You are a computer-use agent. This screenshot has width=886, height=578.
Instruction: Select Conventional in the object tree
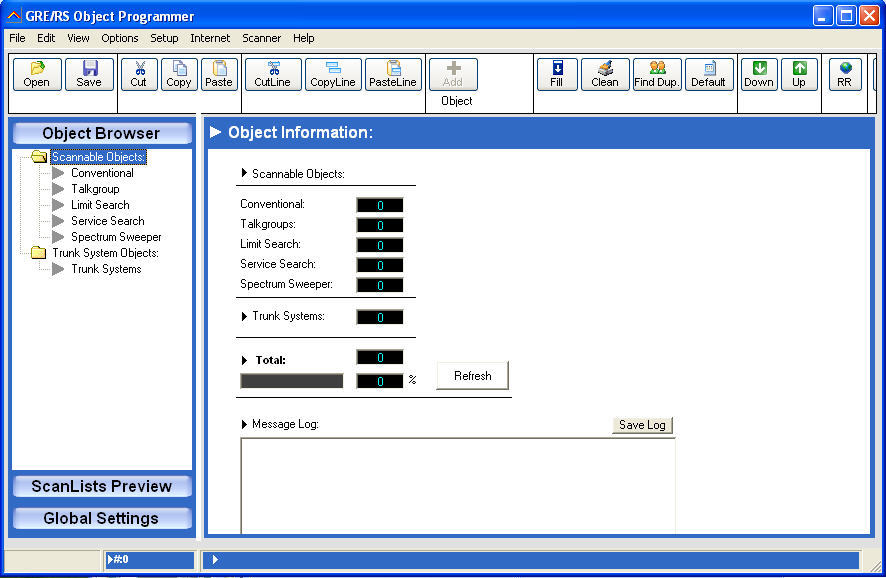[102, 173]
